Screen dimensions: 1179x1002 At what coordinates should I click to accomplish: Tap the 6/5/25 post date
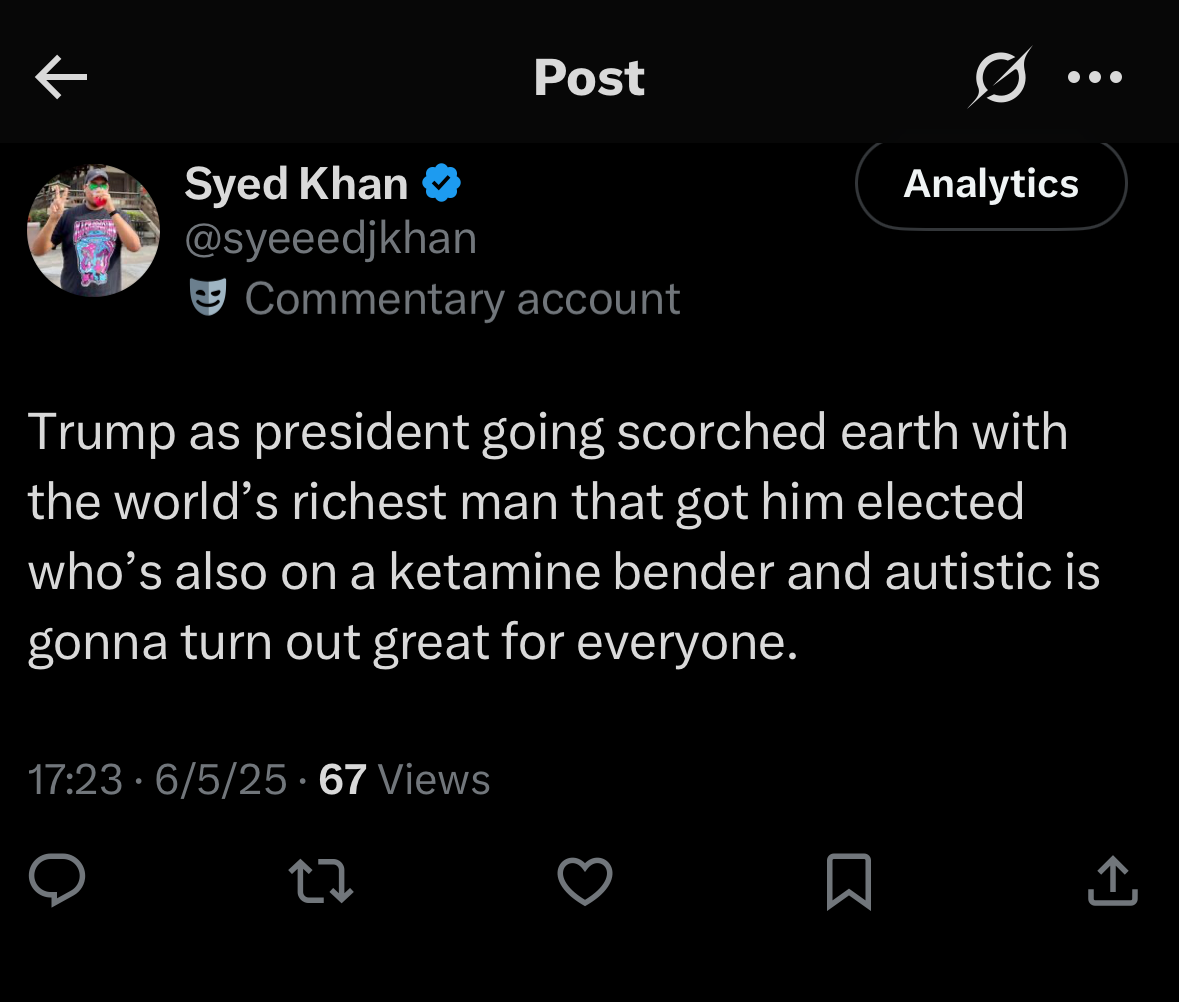click(221, 780)
